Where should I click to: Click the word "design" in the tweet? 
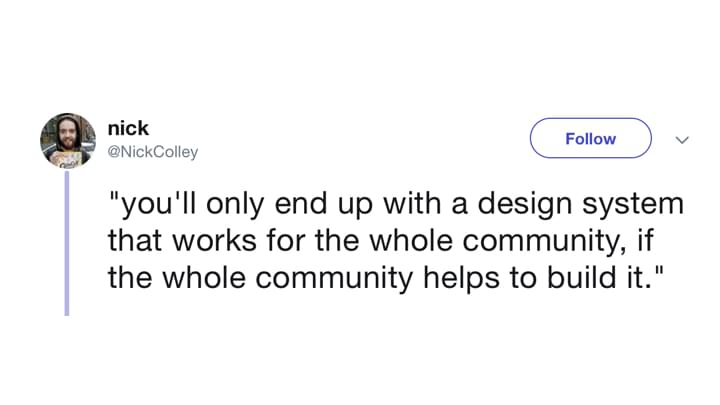[x=525, y=204]
